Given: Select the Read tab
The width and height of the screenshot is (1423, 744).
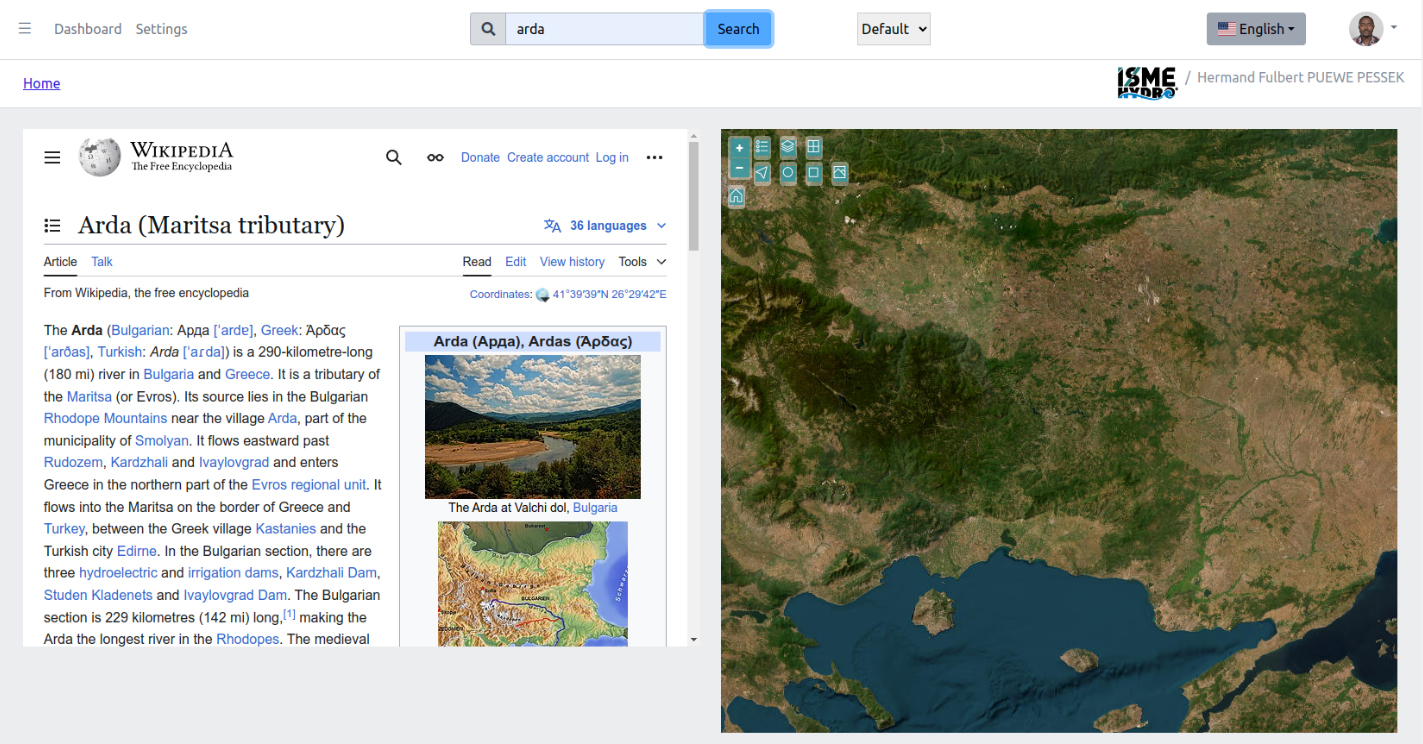Looking at the screenshot, I should pyautogui.click(x=477, y=262).
